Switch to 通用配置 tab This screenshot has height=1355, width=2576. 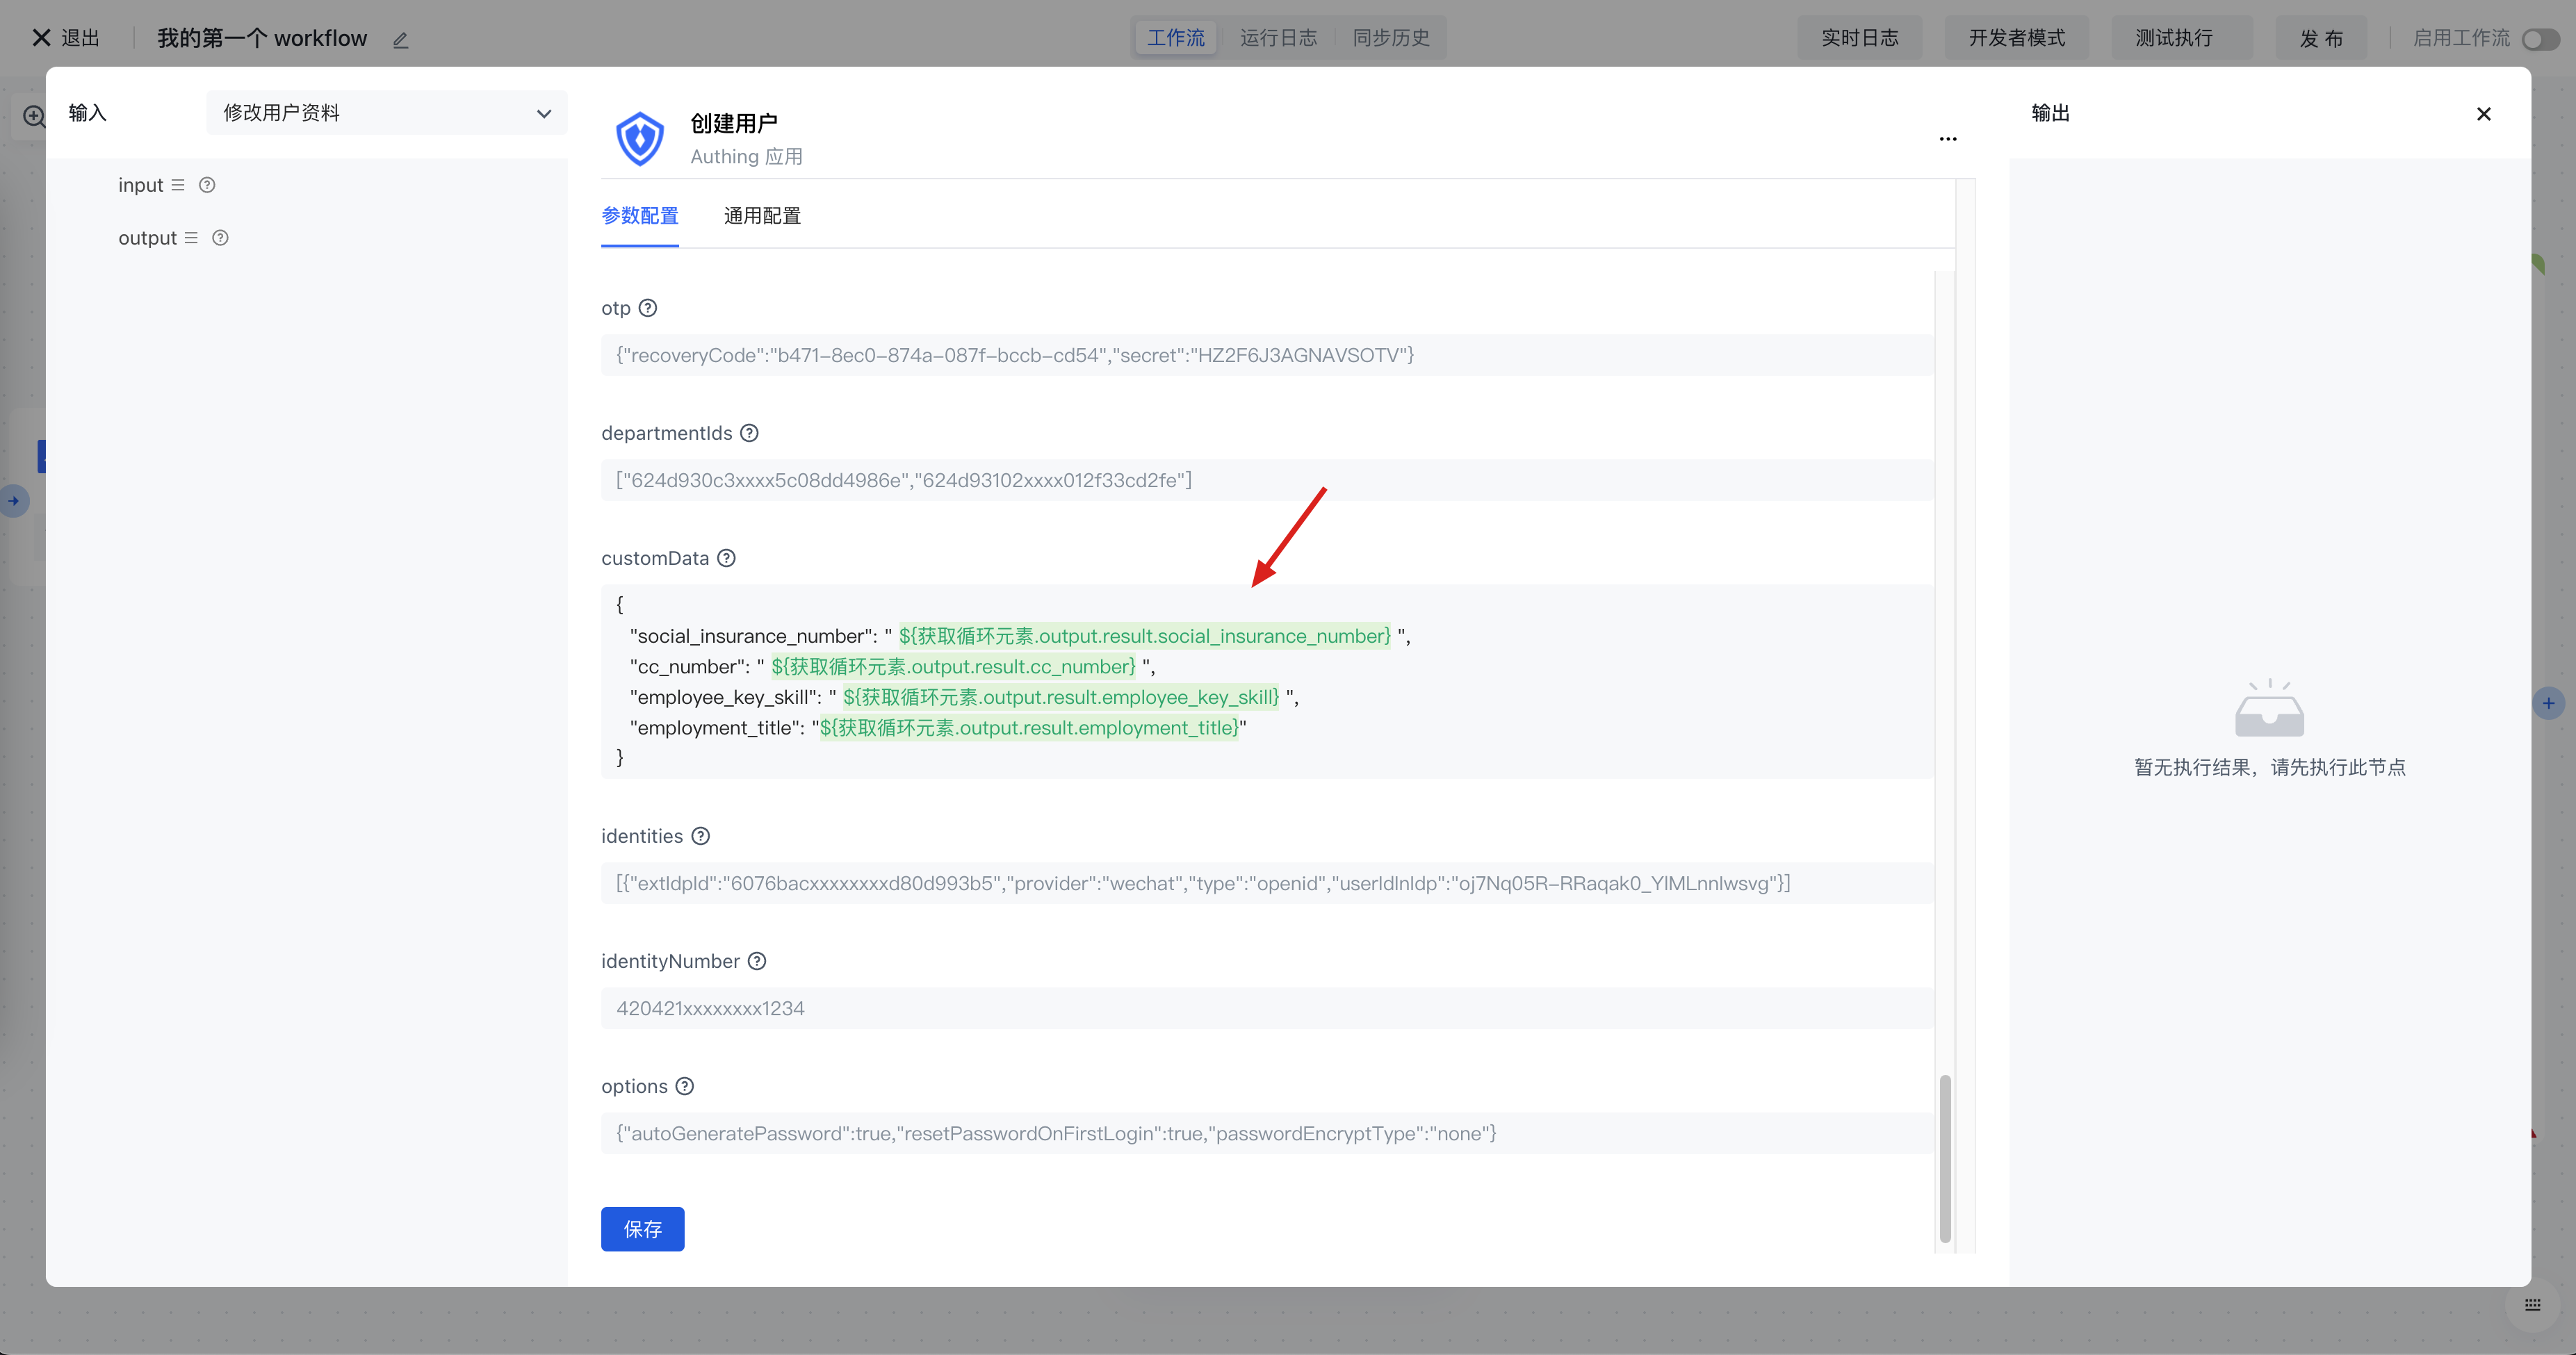pos(762,216)
